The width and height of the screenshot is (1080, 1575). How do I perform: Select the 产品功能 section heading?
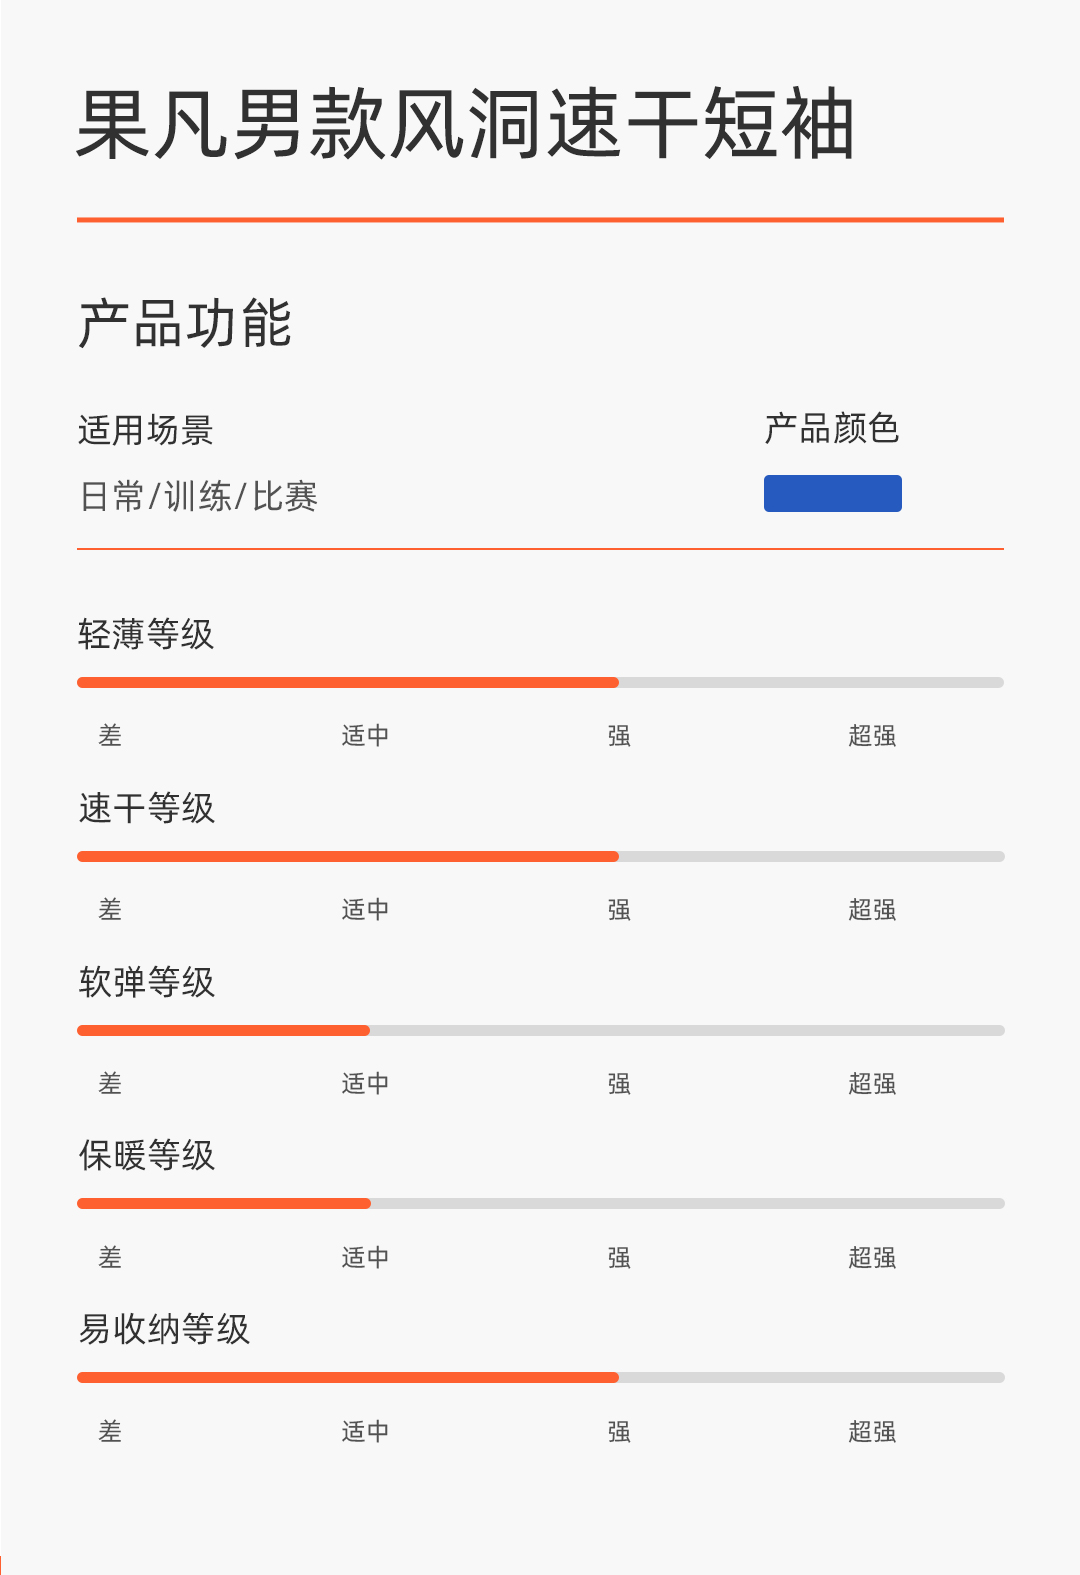click(x=185, y=324)
